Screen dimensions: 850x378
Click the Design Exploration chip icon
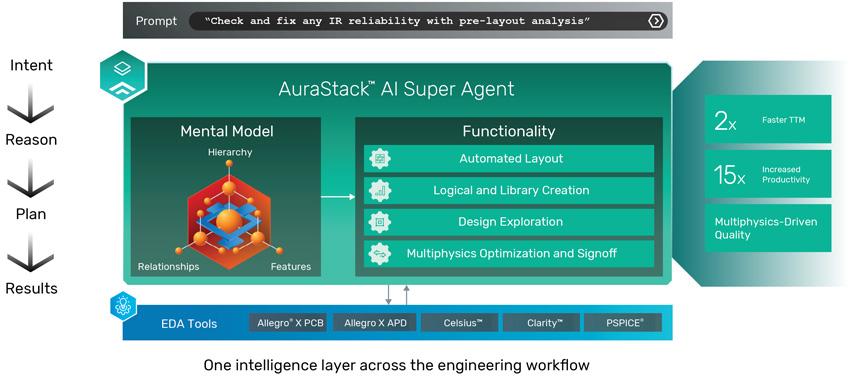(379, 222)
